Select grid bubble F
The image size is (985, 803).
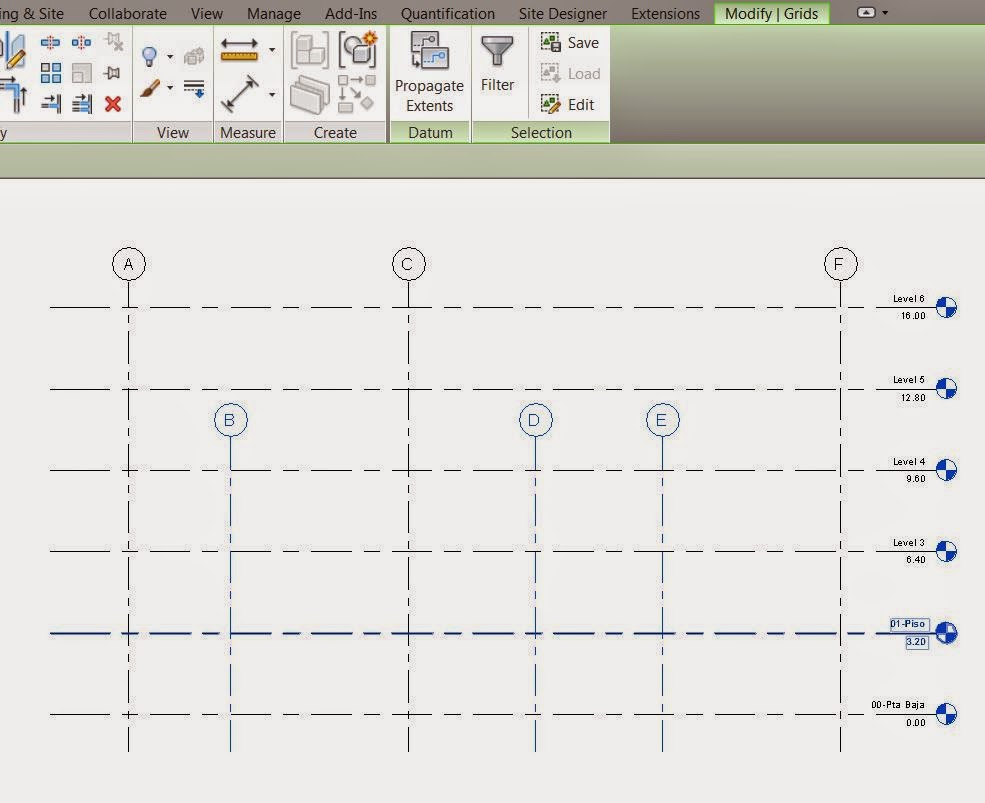click(x=841, y=264)
